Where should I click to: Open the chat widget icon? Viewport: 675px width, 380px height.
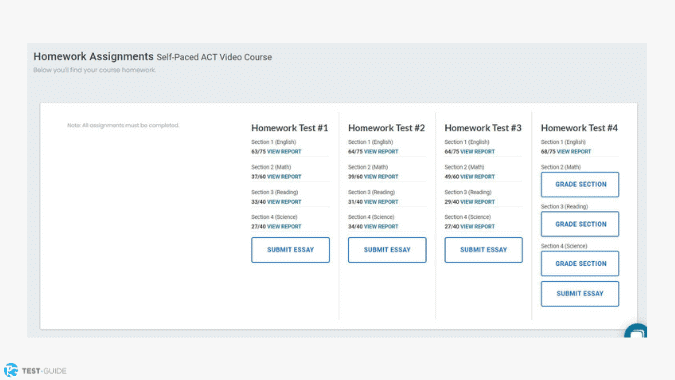tap(636, 331)
